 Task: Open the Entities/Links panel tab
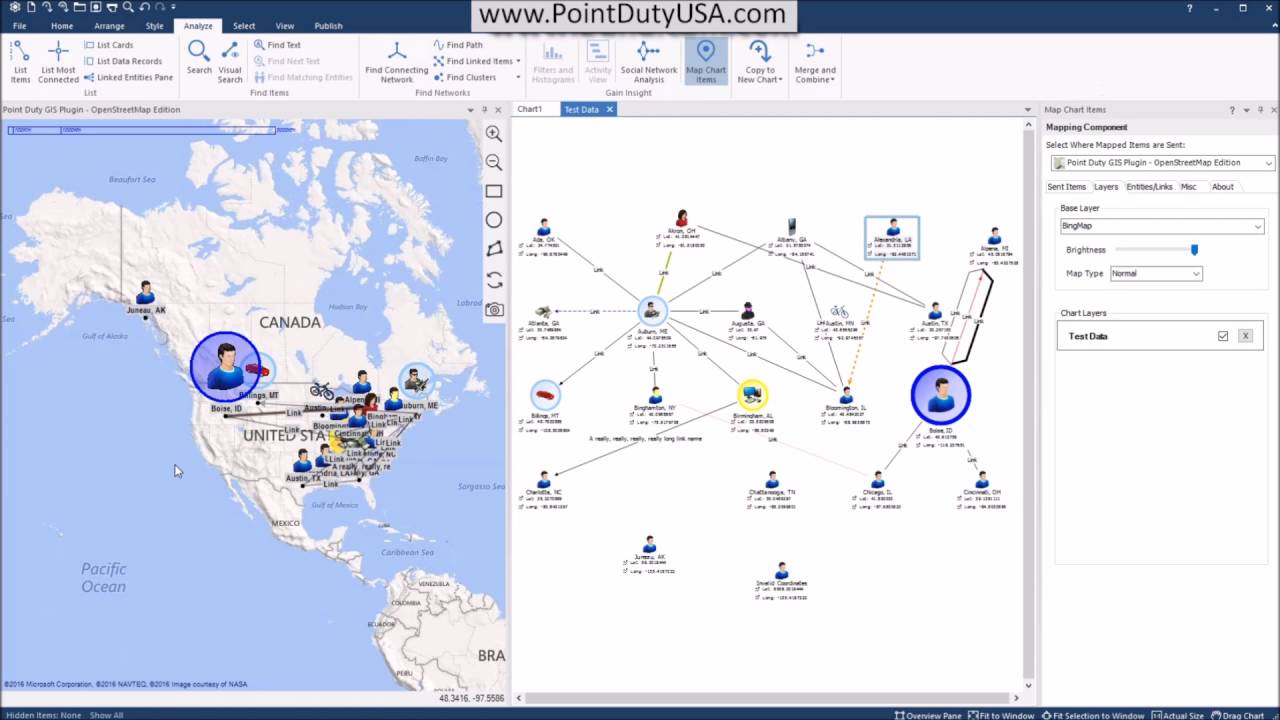click(1149, 187)
